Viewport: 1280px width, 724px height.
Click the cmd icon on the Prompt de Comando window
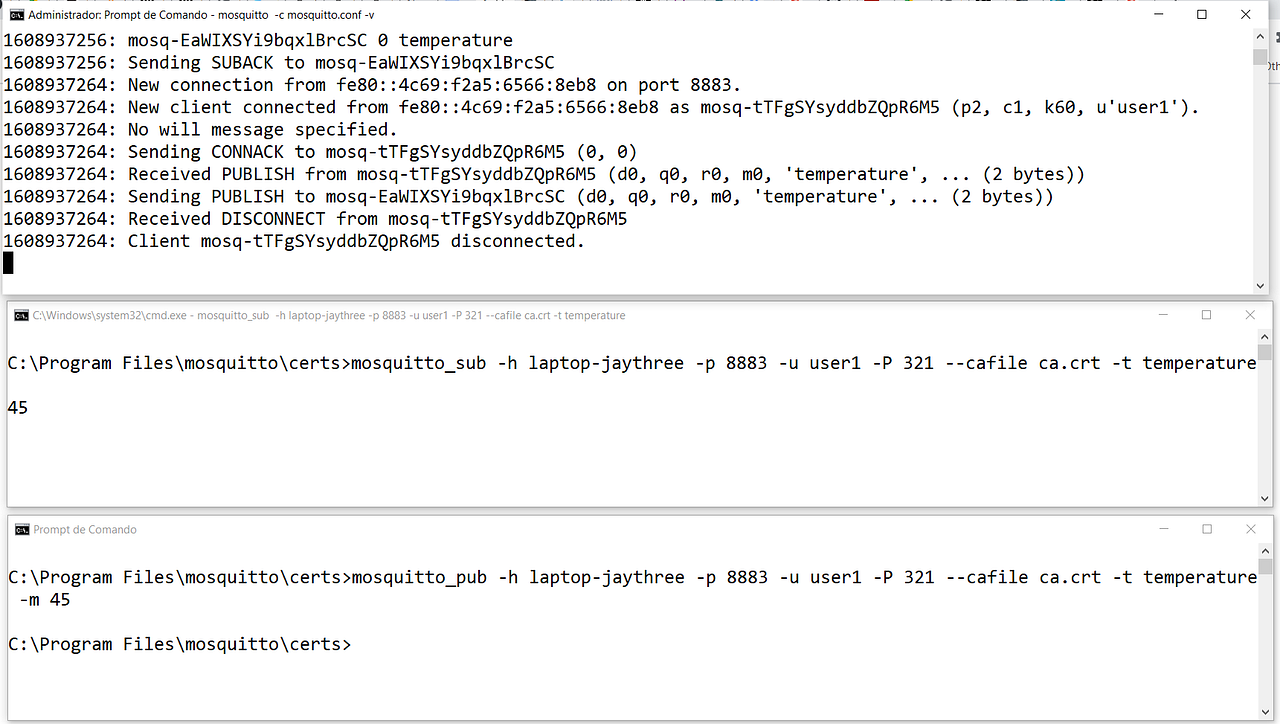(x=21, y=529)
